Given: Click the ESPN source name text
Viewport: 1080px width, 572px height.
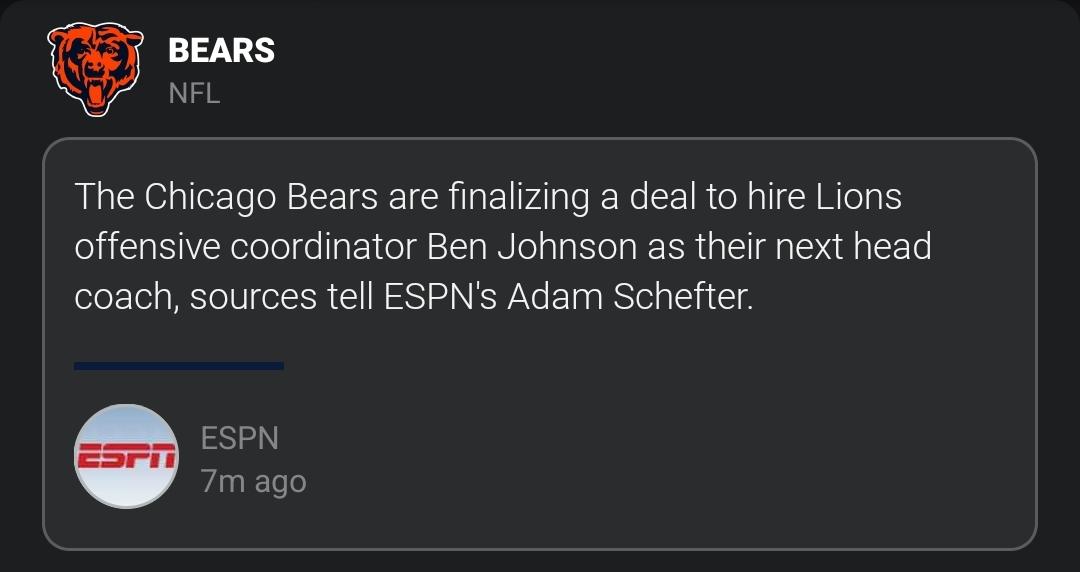Looking at the screenshot, I should click(x=239, y=437).
